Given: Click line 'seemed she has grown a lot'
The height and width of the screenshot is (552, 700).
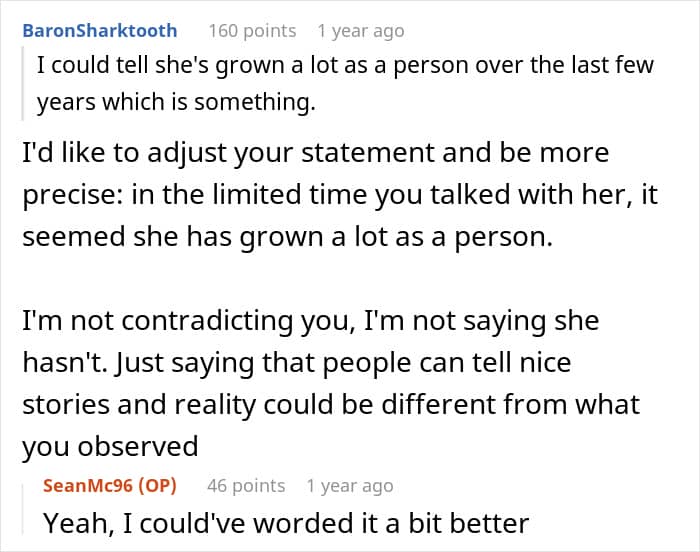Looking at the screenshot, I should point(288,237).
